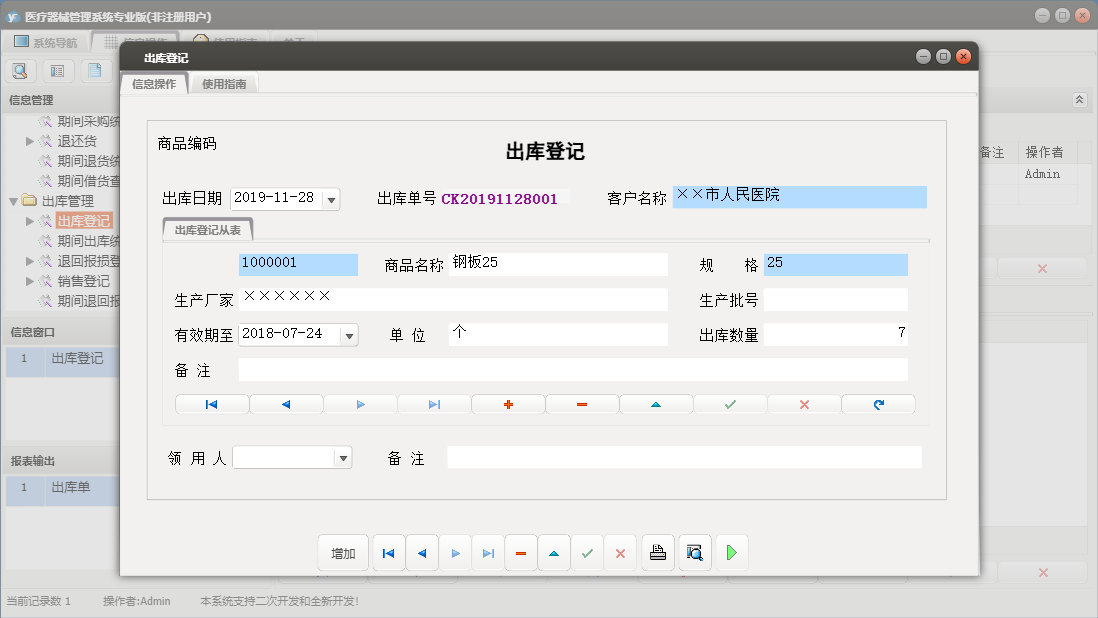This screenshot has height=618, width=1098.
Task: Click the green run arrow icon
Action: [x=731, y=552]
